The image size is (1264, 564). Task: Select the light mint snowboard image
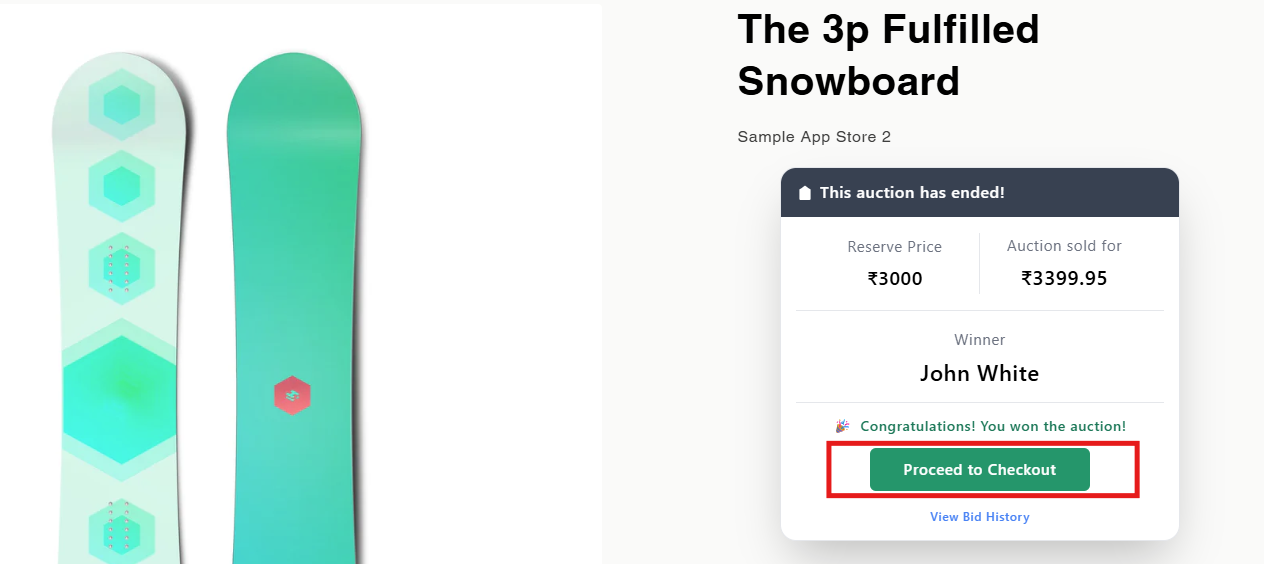pyautogui.click(x=120, y=300)
